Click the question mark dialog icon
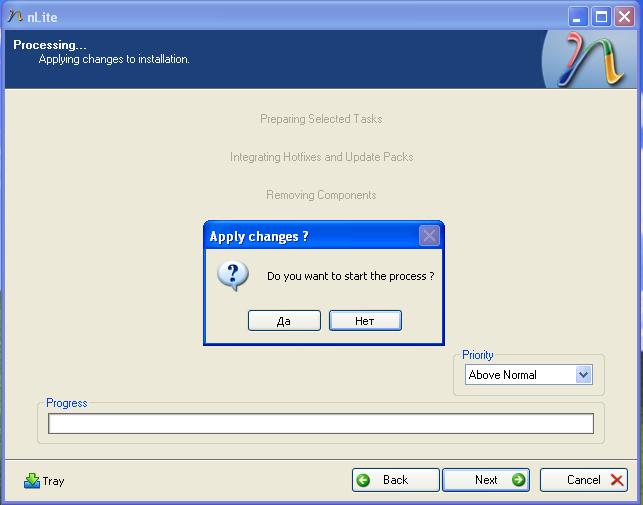This screenshot has width=643, height=505. tap(233, 276)
